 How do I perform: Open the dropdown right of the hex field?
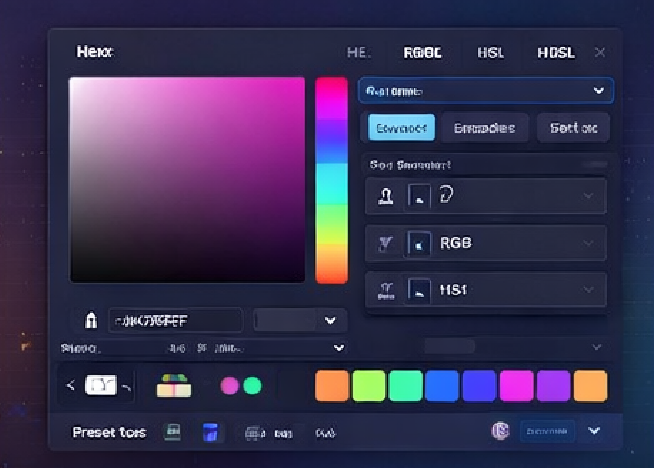300,320
